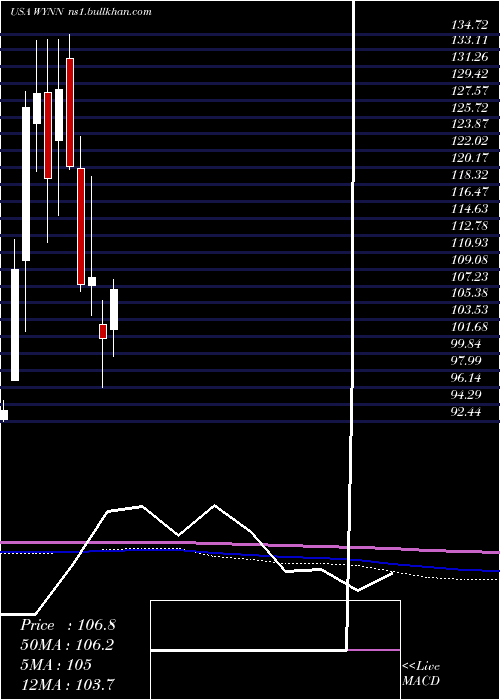Click the 99.84 price axis label
Screen dimensions: 500x700
pos(467,344)
